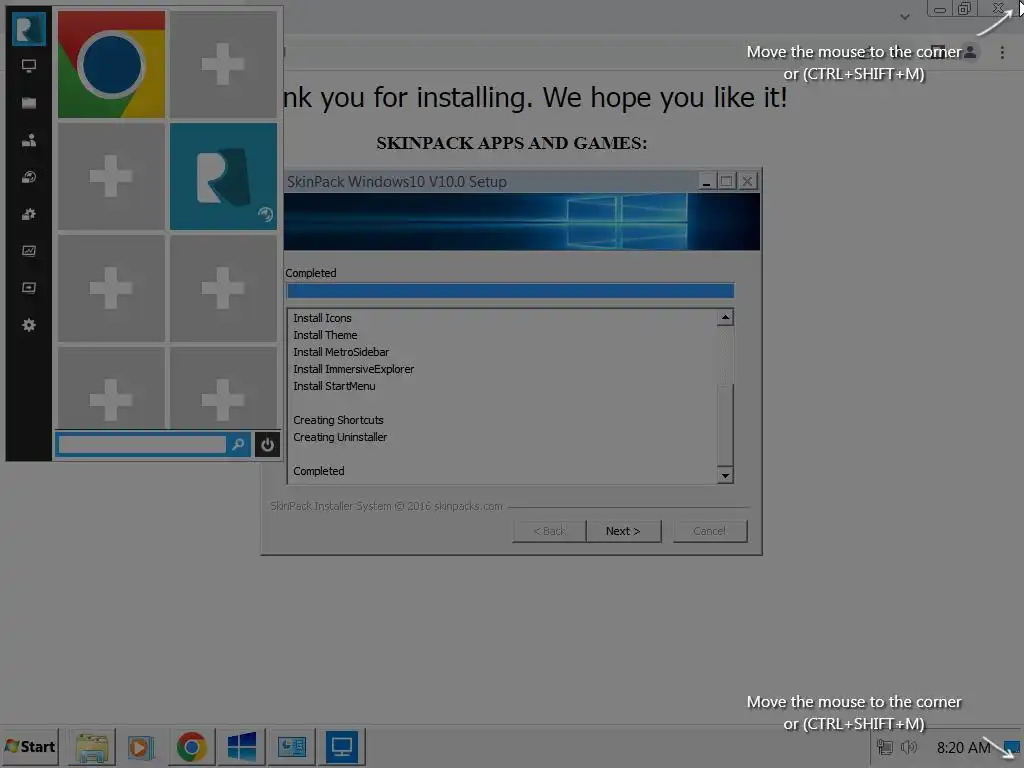Open the settings gear in the sidebar

point(29,325)
